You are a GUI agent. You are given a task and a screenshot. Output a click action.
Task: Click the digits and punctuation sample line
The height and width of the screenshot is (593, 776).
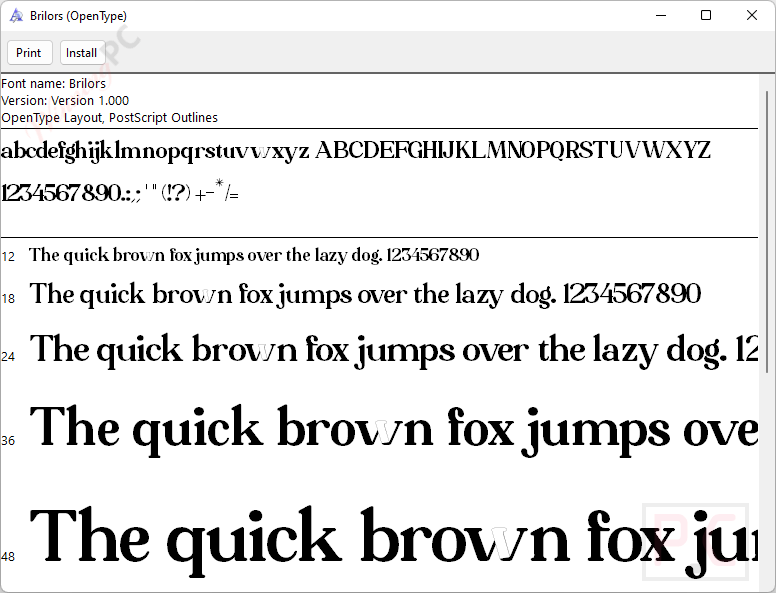pyautogui.click(x=120, y=192)
